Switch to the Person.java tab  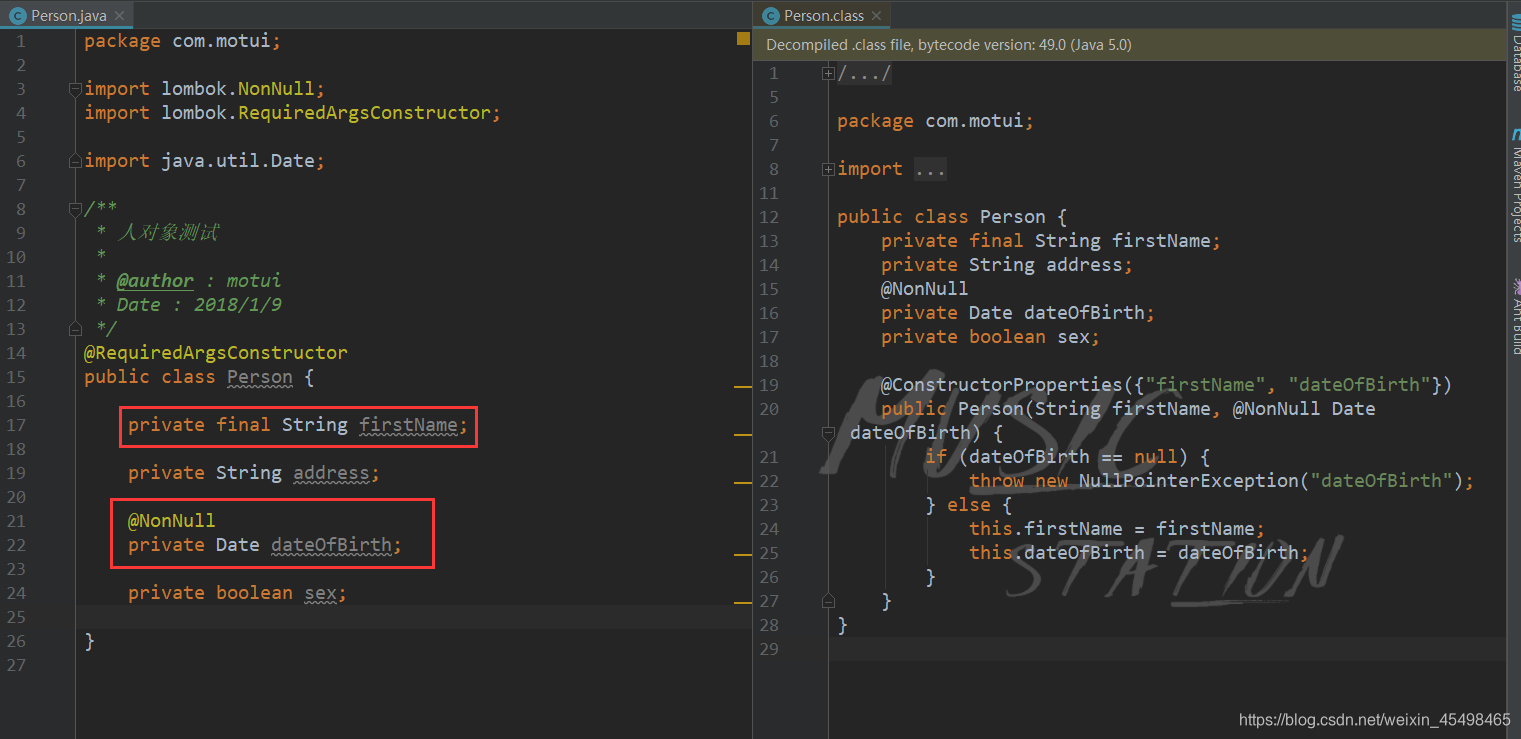click(x=67, y=15)
